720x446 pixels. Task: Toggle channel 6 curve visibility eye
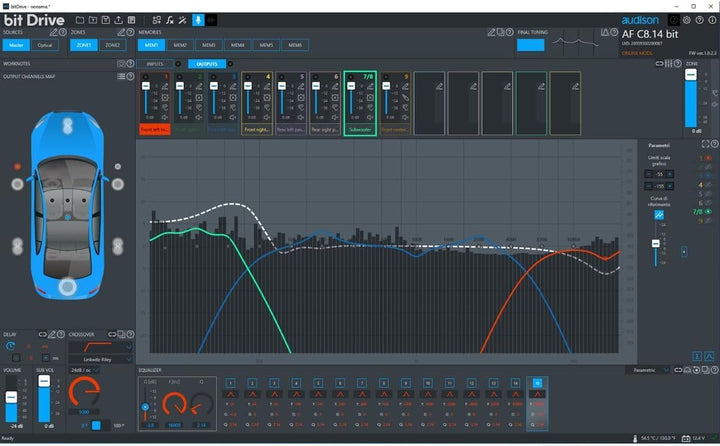pos(708,203)
